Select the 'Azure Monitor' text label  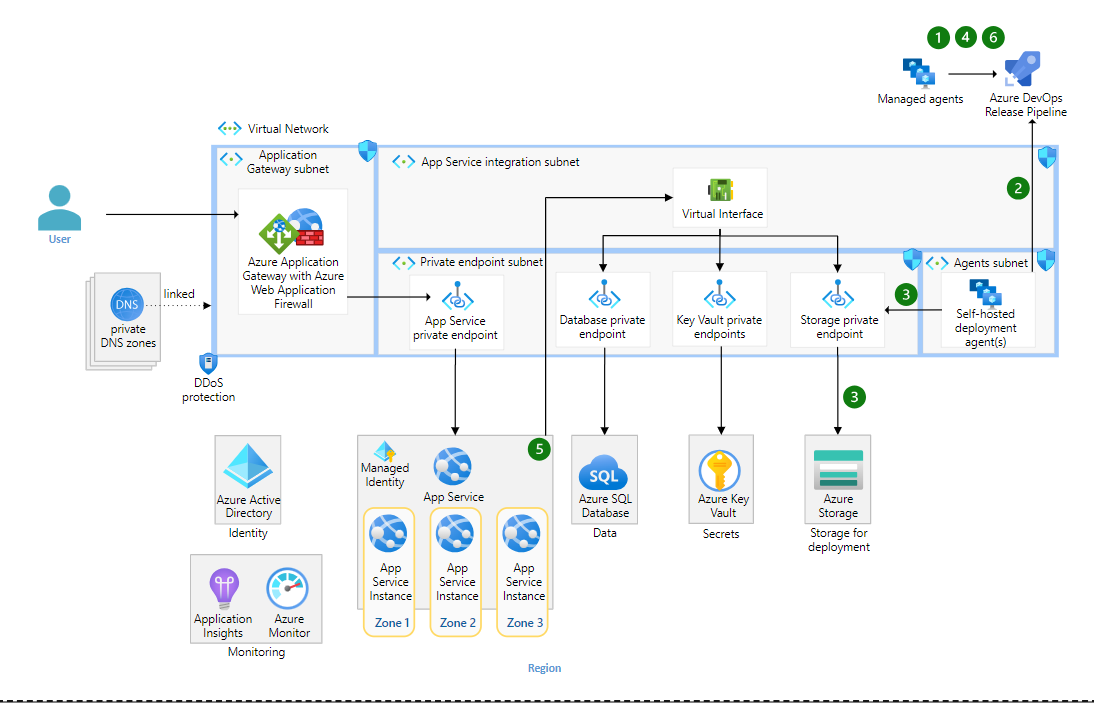click(289, 626)
